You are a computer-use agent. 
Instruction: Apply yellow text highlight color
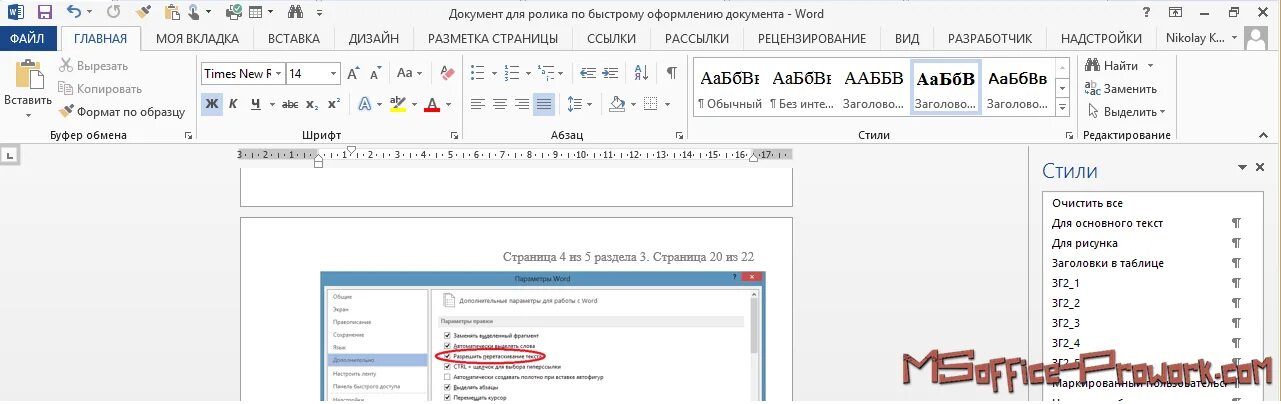pos(397,104)
